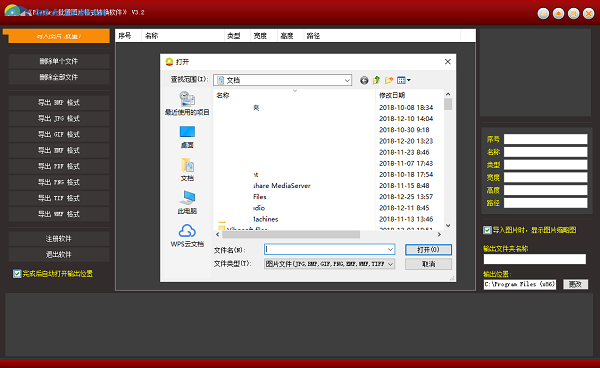Click 删除单个文件 delete single file
The height and width of the screenshot is (368, 600).
coord(59,61)
